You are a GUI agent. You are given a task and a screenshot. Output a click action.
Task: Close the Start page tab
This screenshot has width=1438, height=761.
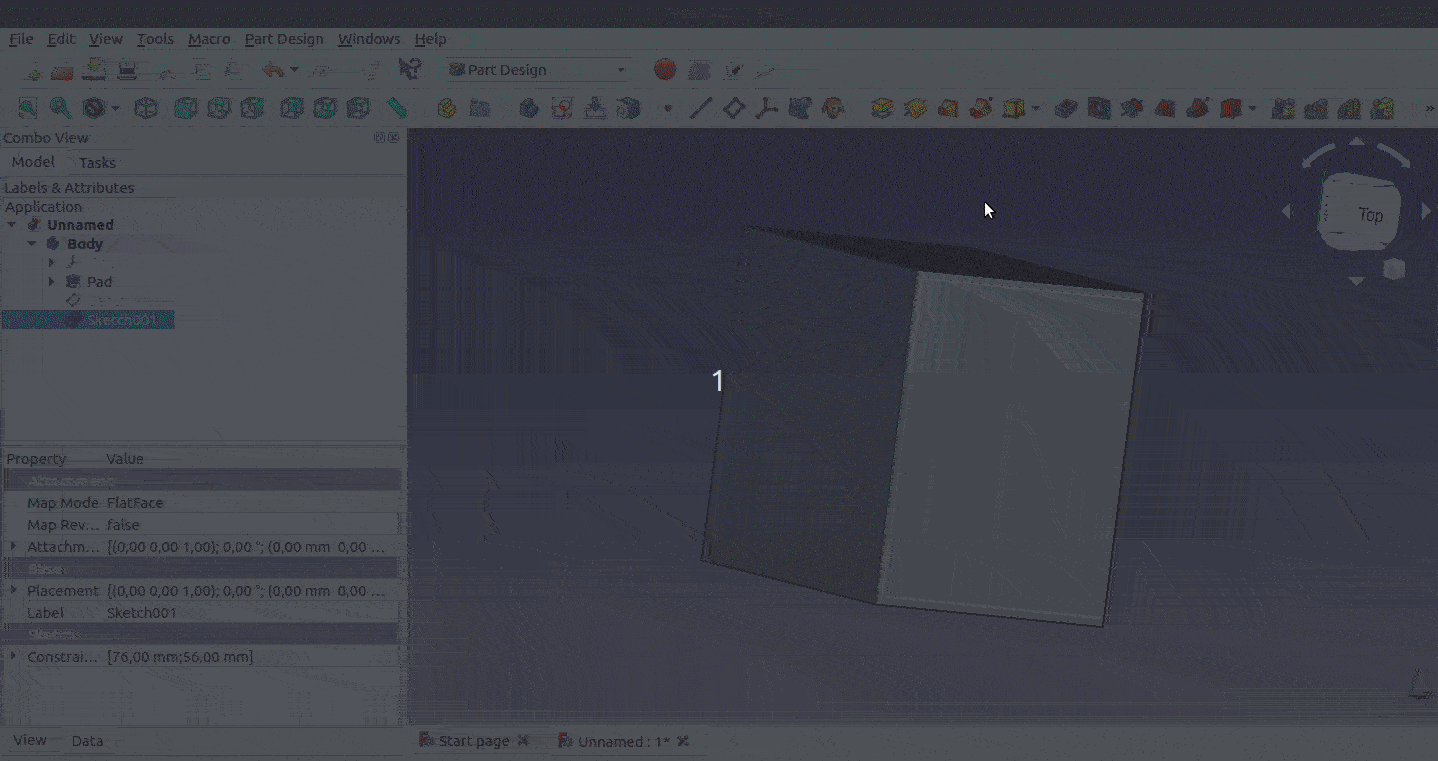point(522,741)
